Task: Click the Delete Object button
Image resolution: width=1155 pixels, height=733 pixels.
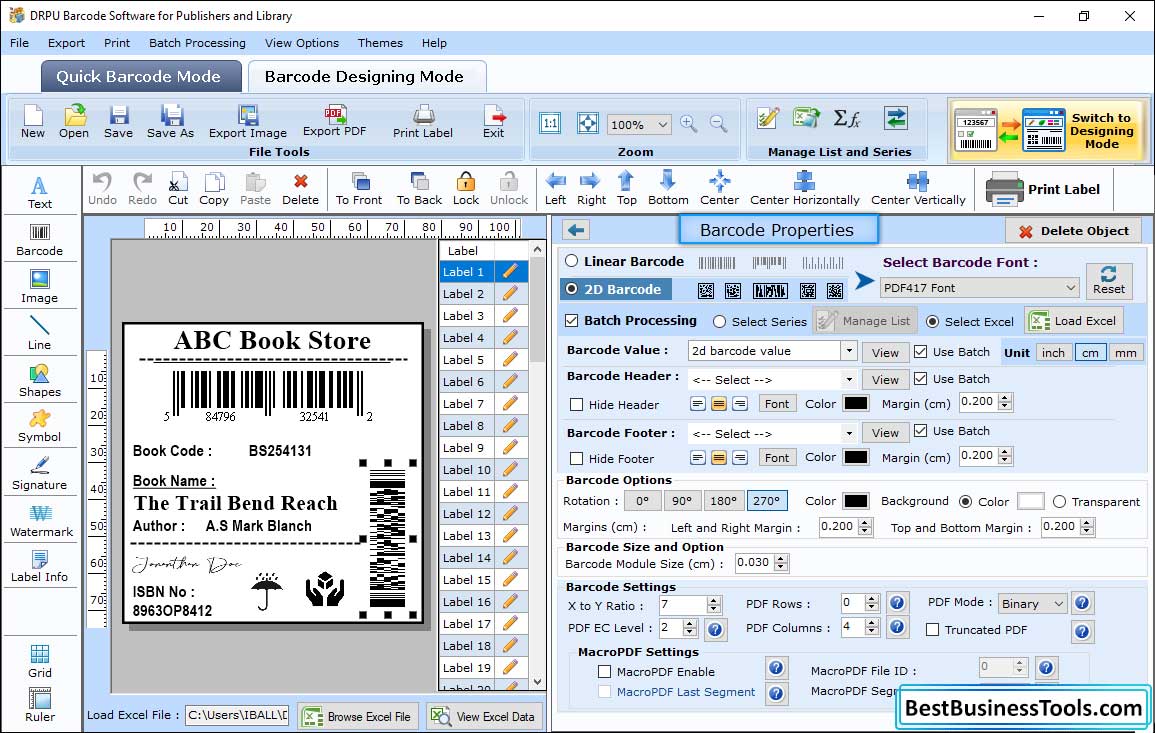Action: pyautogui.click(x=1073, y=231)
